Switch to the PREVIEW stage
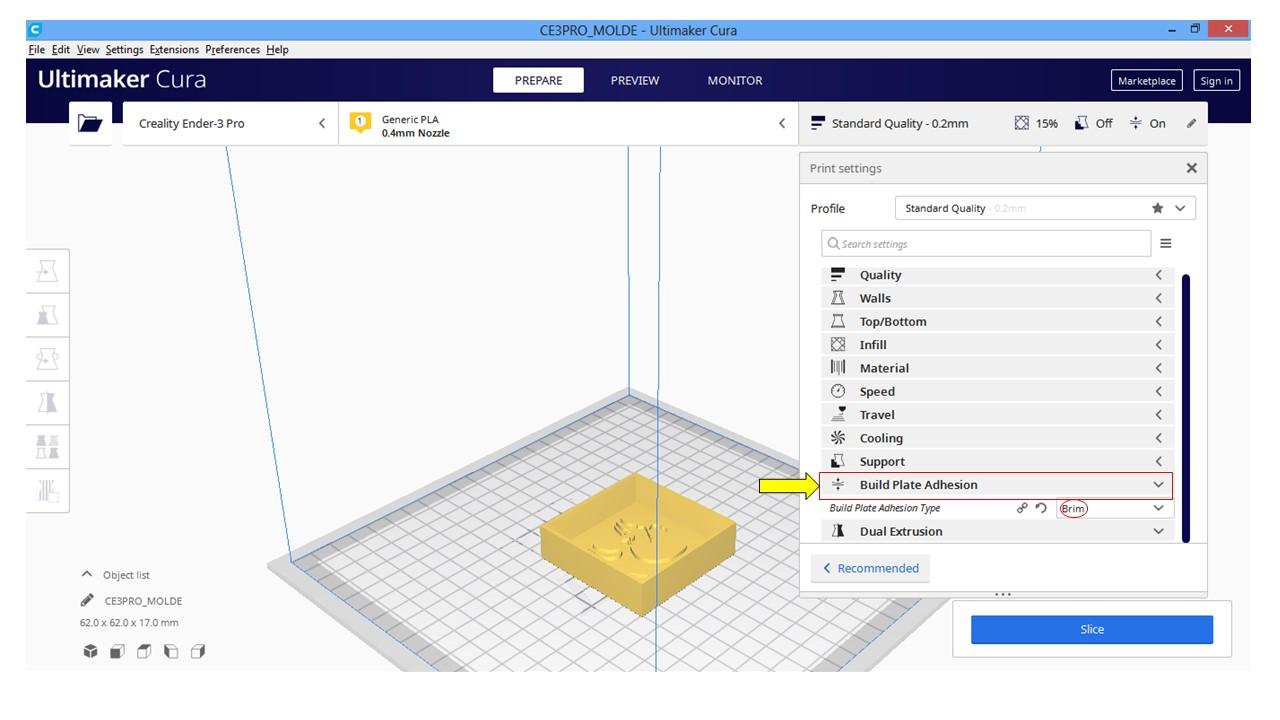The width and height of the screenshot is (1280, 720). coord(635,80)
